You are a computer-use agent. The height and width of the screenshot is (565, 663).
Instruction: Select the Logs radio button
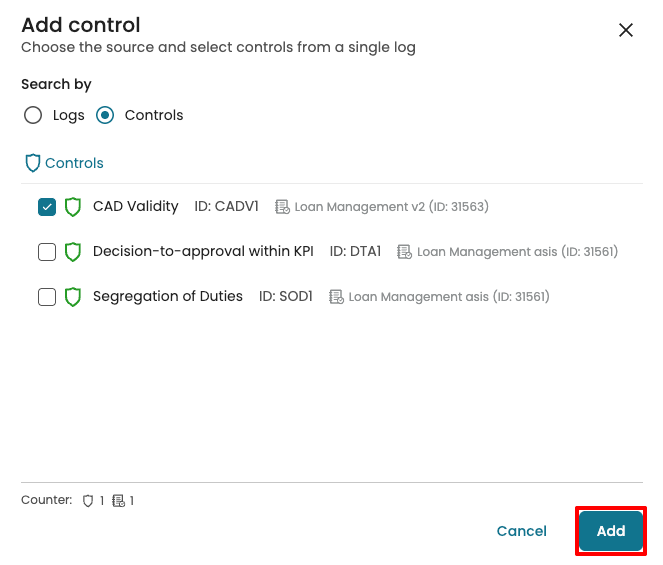coord(33,115)
